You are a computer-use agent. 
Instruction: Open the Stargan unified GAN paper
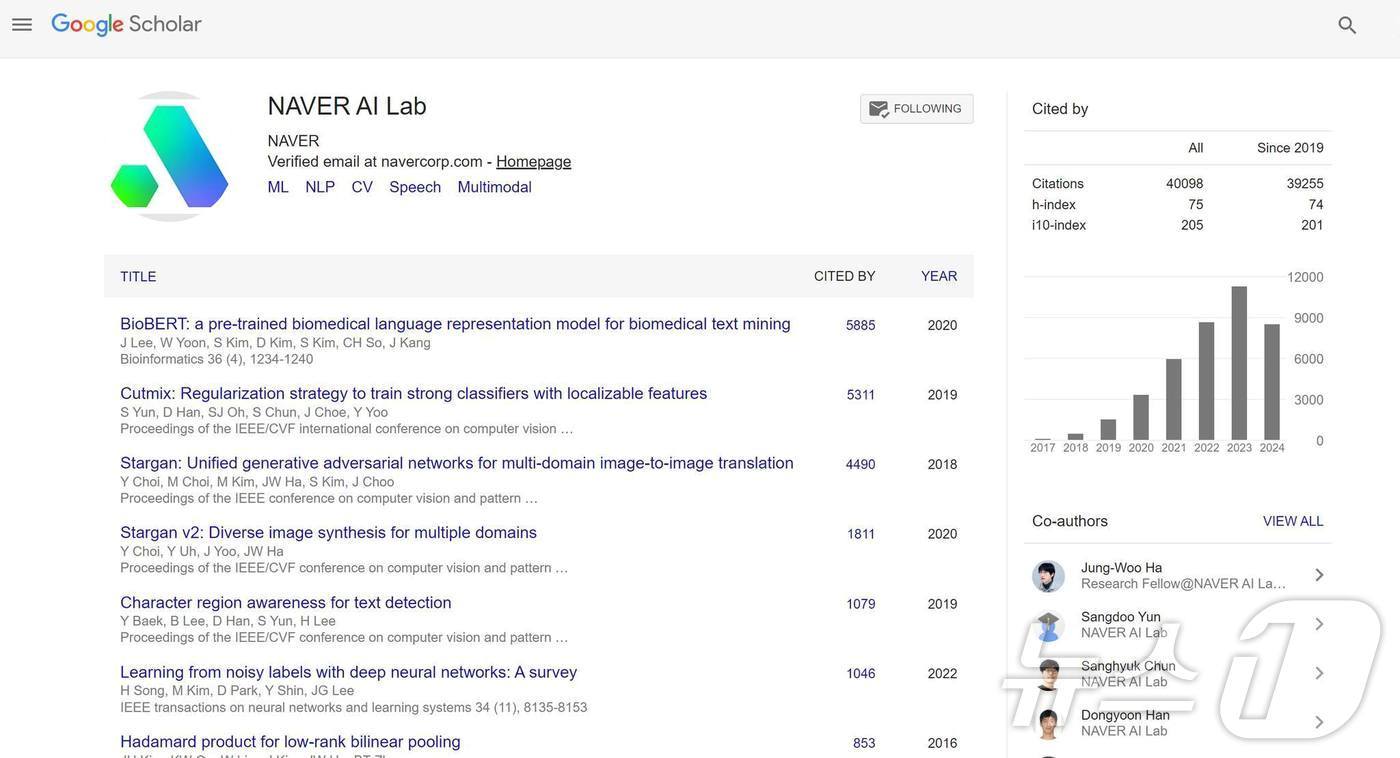coord(457,463)
